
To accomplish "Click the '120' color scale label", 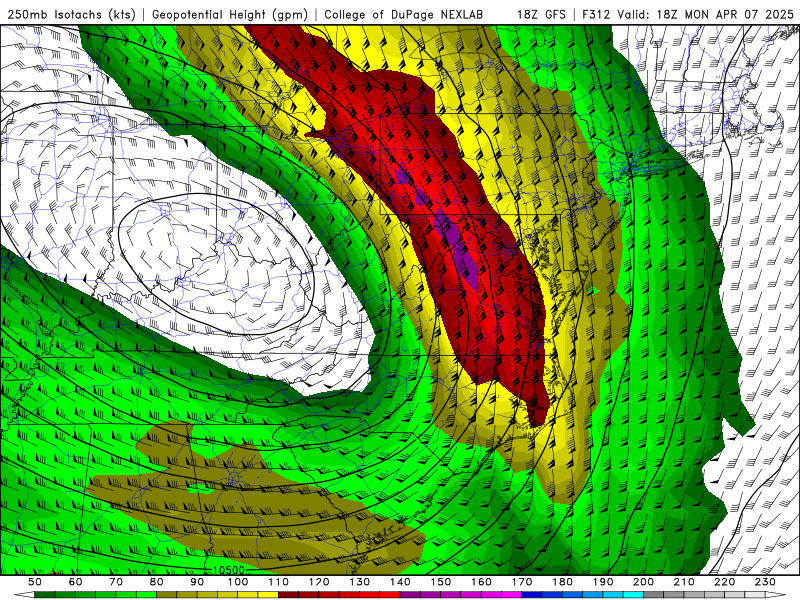I will (319, 582).
